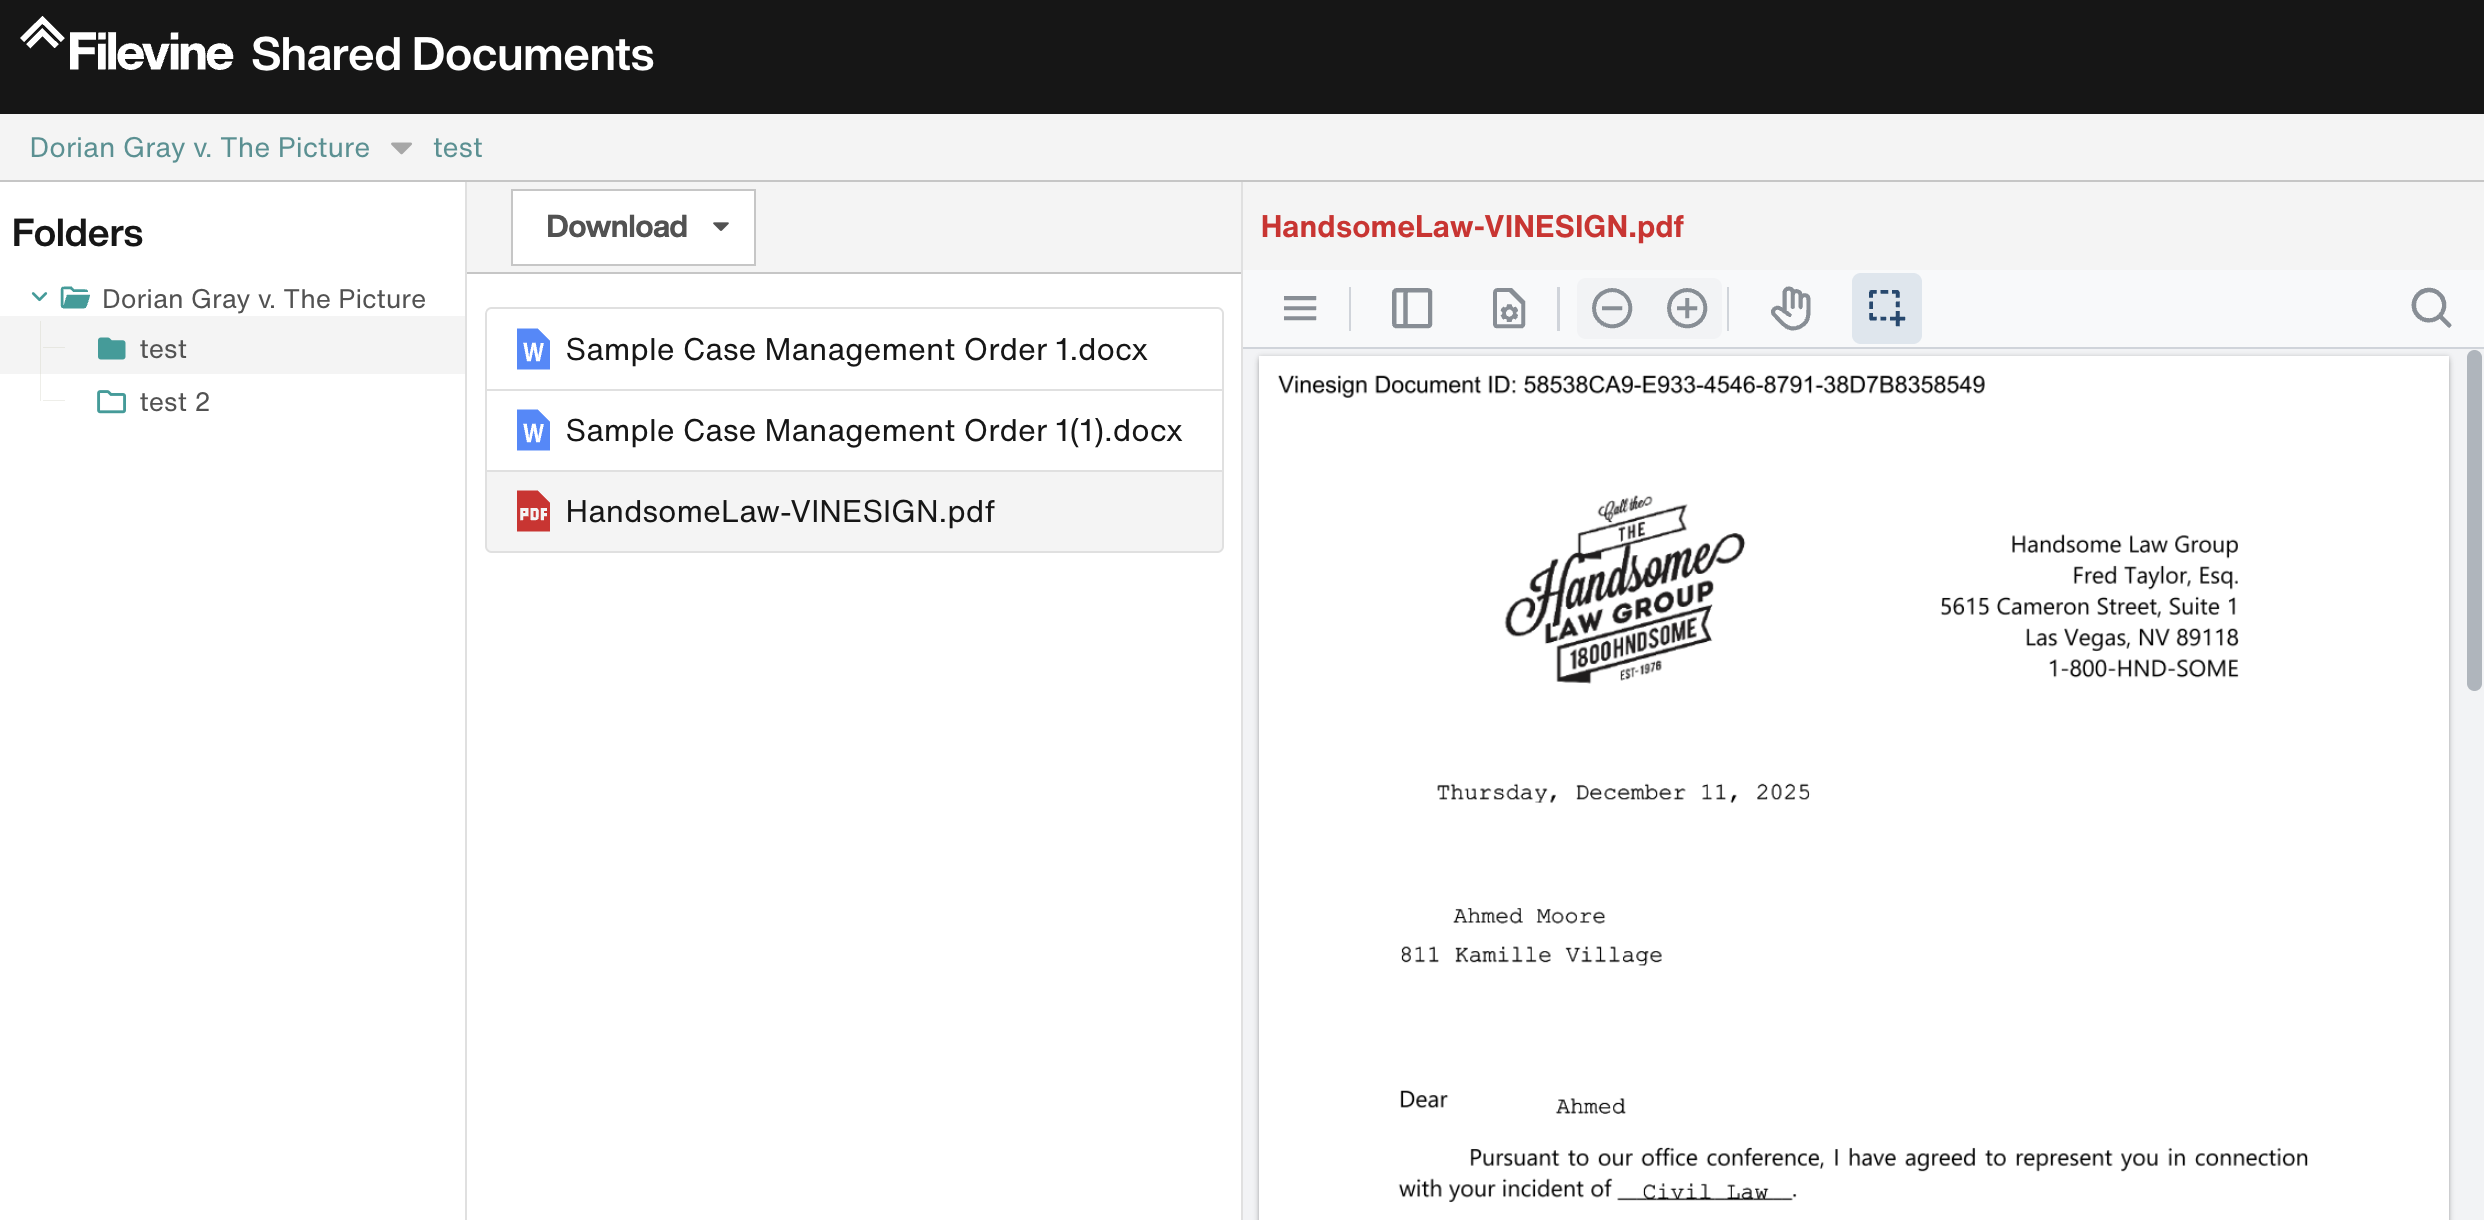Click 5615 Cameron Street, Suite 1 address line
The width and height of the screenshot is (2484, 1220).
[2089, 606]
